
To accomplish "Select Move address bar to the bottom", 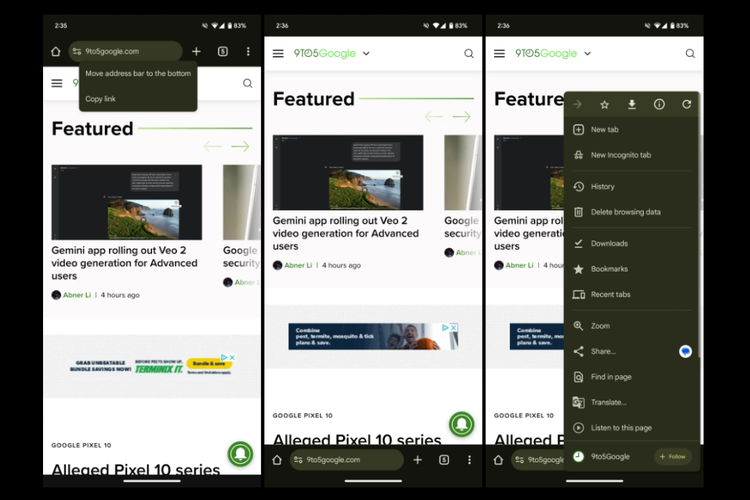I will pos(138,74).
